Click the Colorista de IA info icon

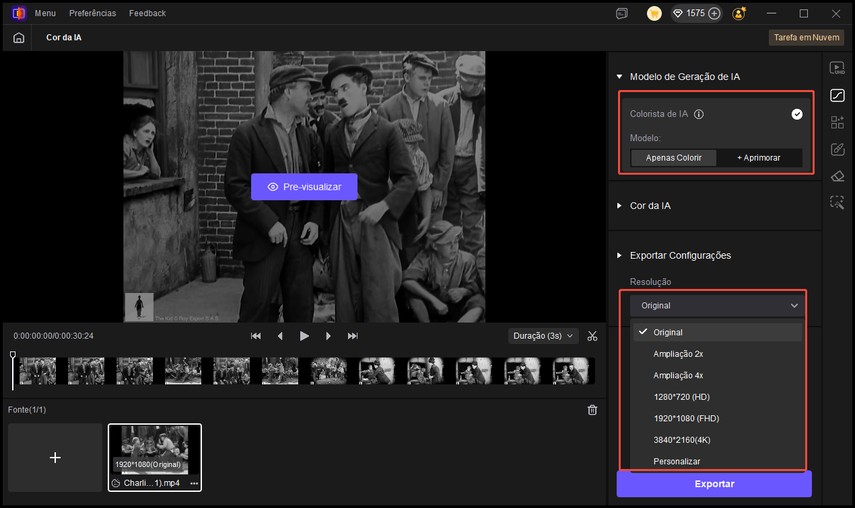tap(699, 114)
